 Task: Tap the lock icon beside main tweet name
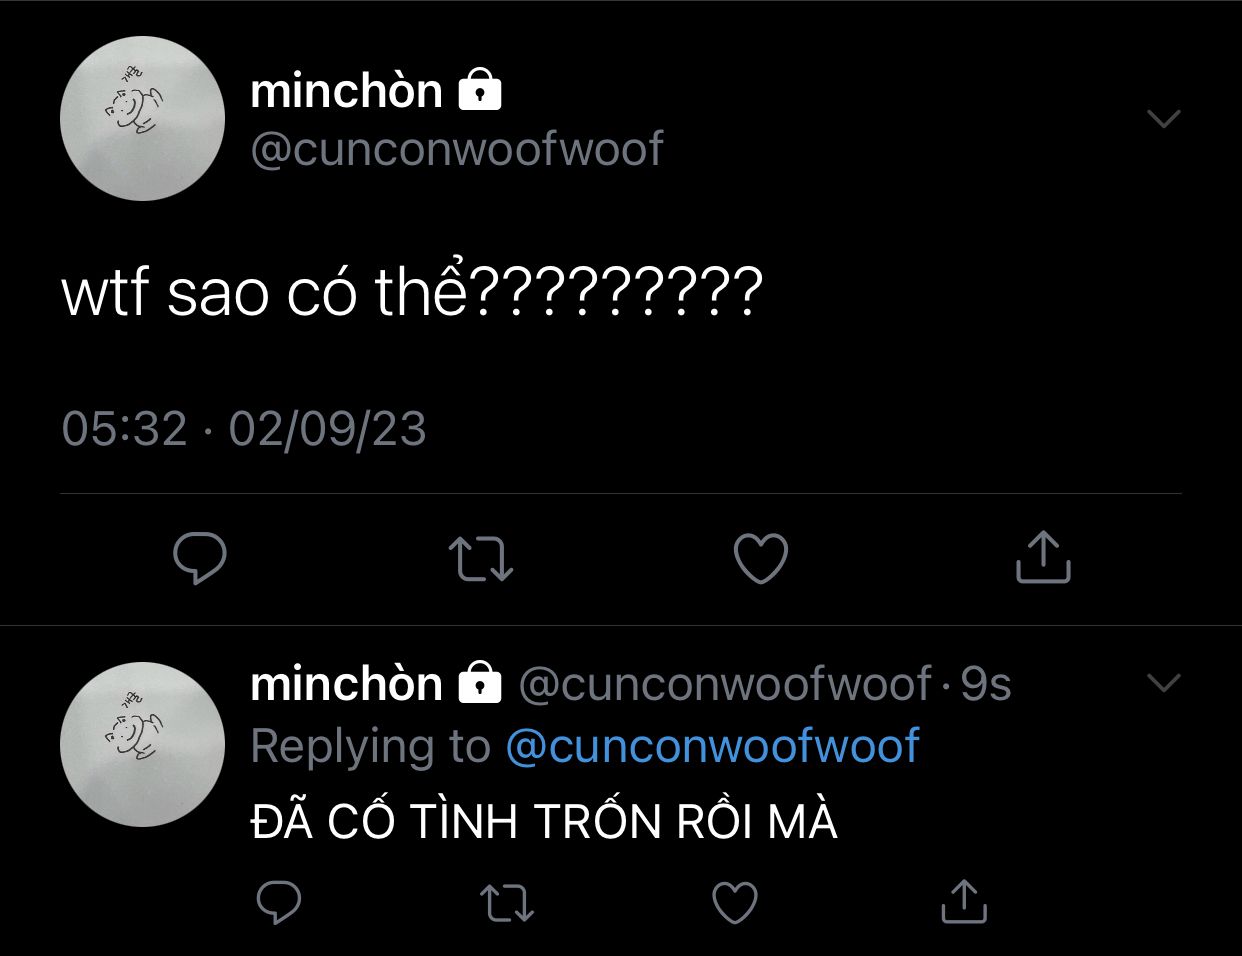pyautogui.click(x=480, y=91)
